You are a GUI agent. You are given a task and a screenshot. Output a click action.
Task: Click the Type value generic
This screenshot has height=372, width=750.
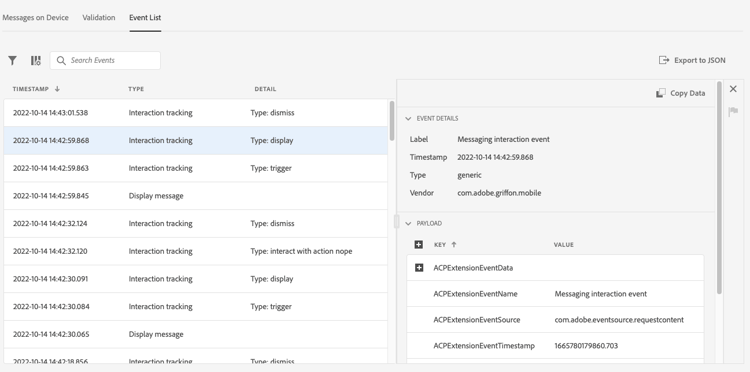click(469, 175)
